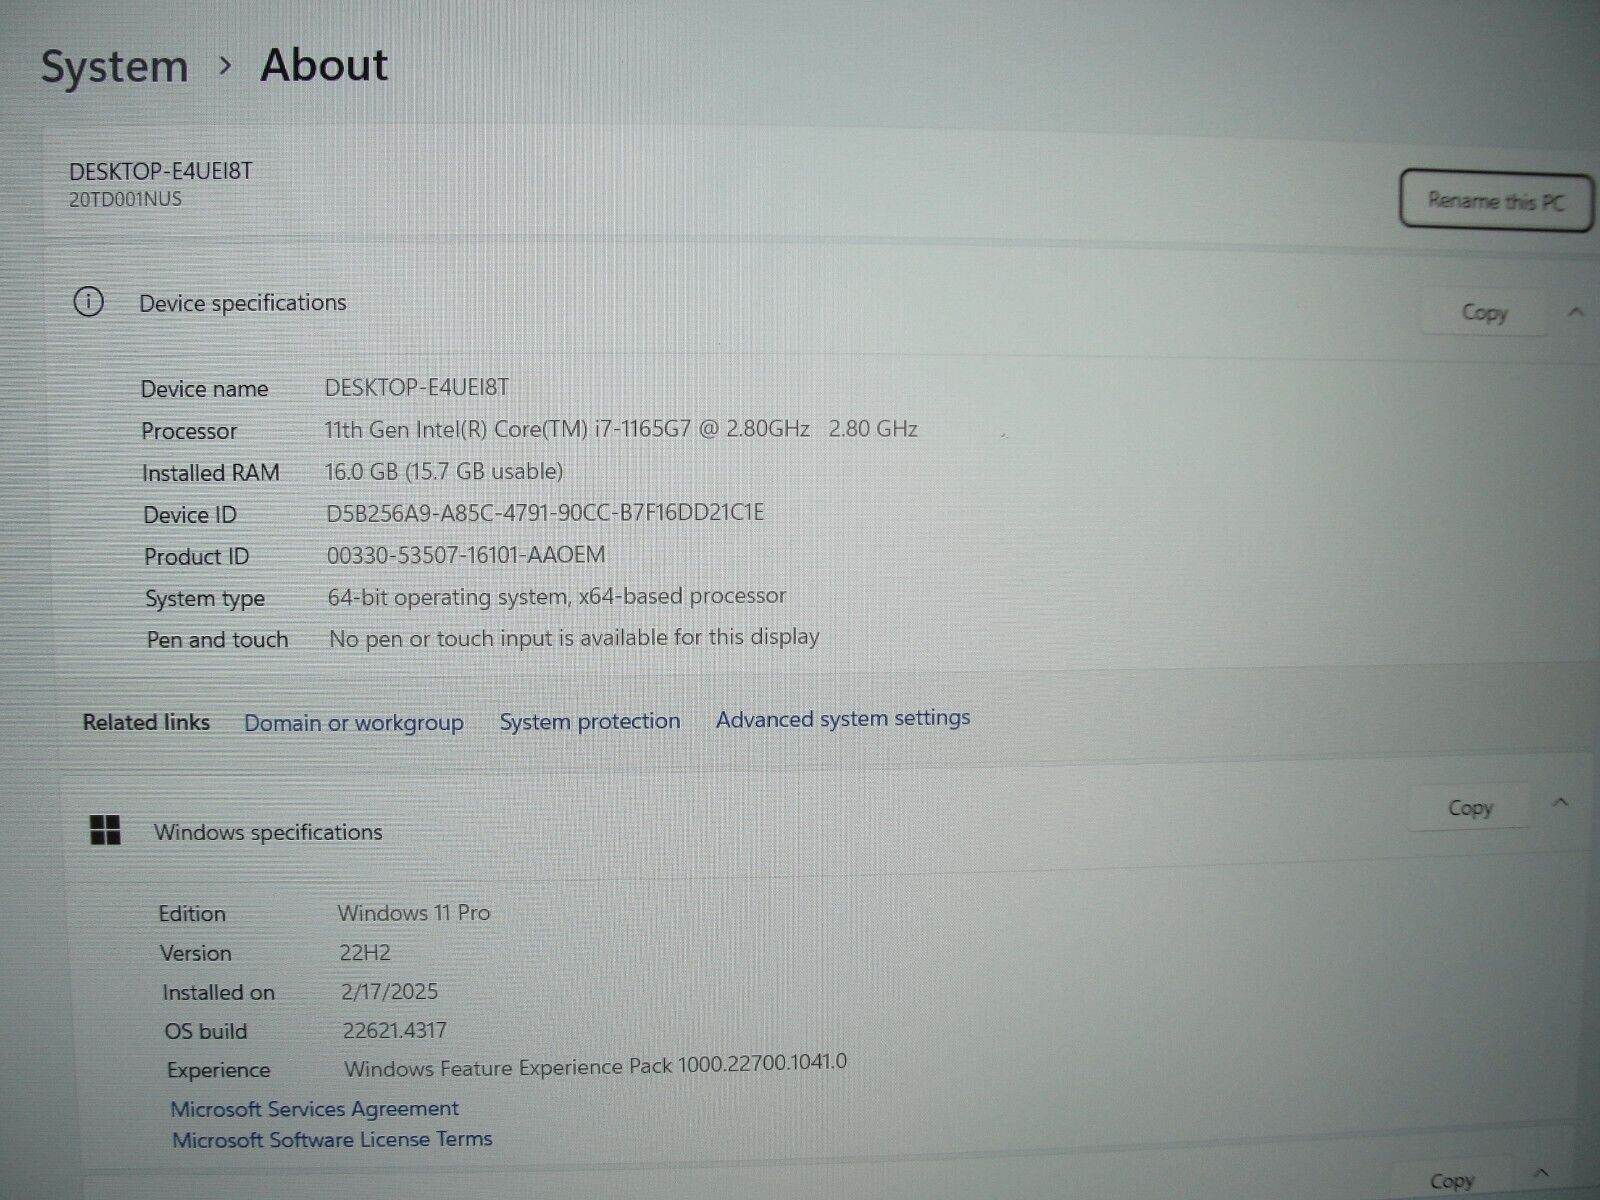Viewport: 1600px width, 1200px height.
Task: Open Advanced system settings
Action: [842, 718]
